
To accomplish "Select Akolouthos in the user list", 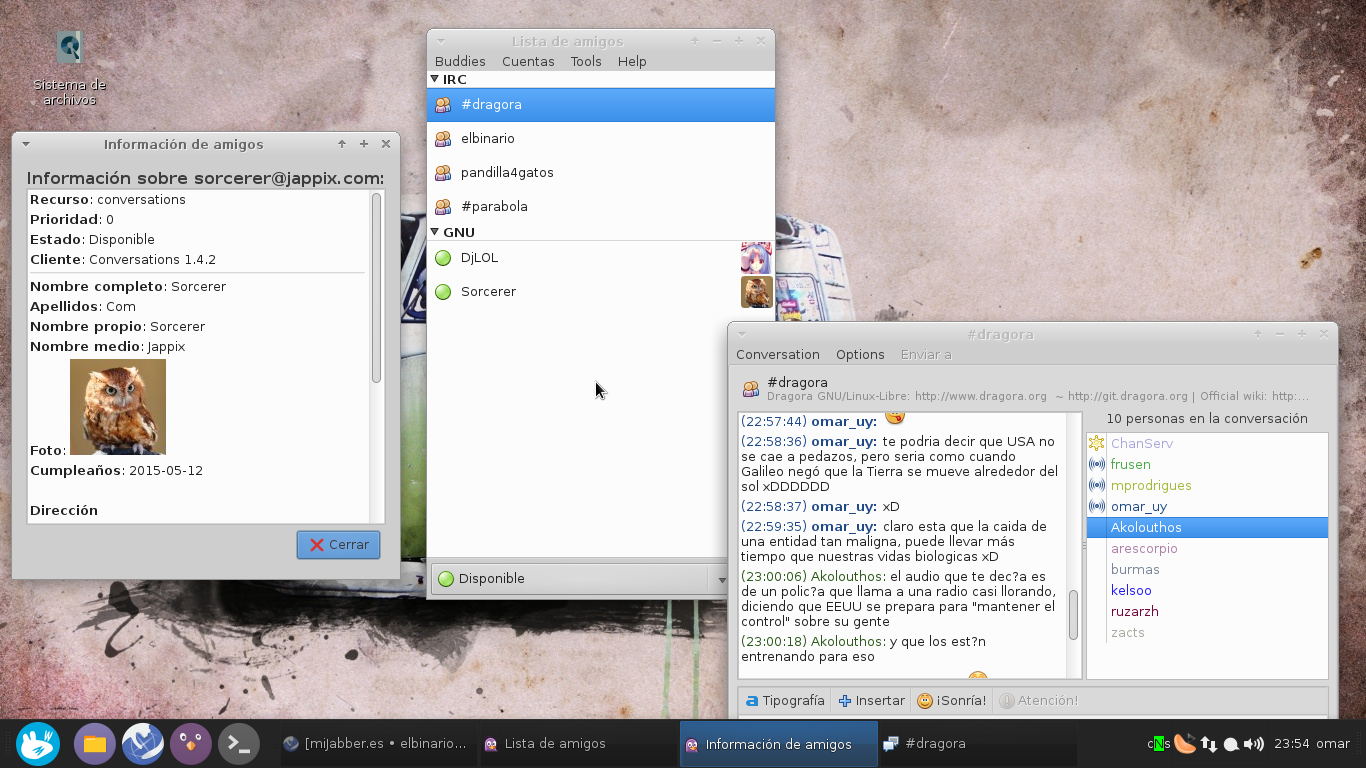I will click(1207, 527).
